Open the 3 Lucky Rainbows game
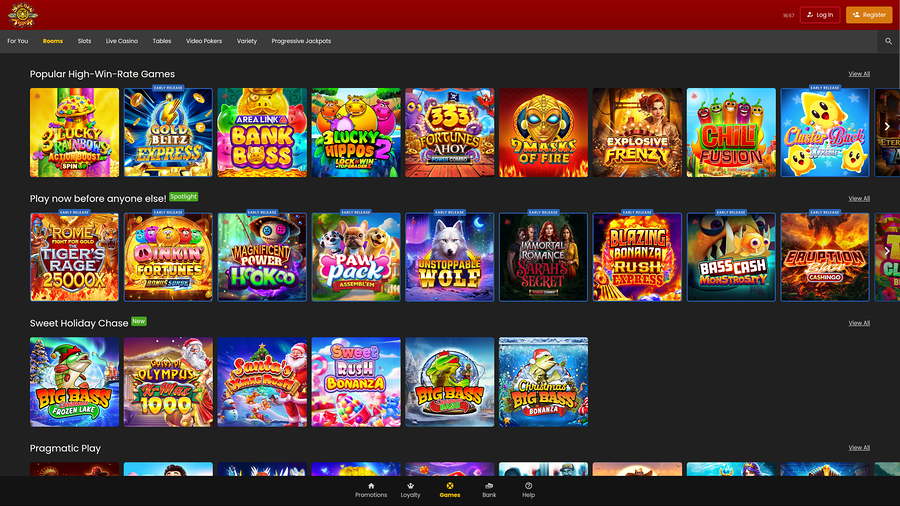The image size is (900, 506). [75, 133]
